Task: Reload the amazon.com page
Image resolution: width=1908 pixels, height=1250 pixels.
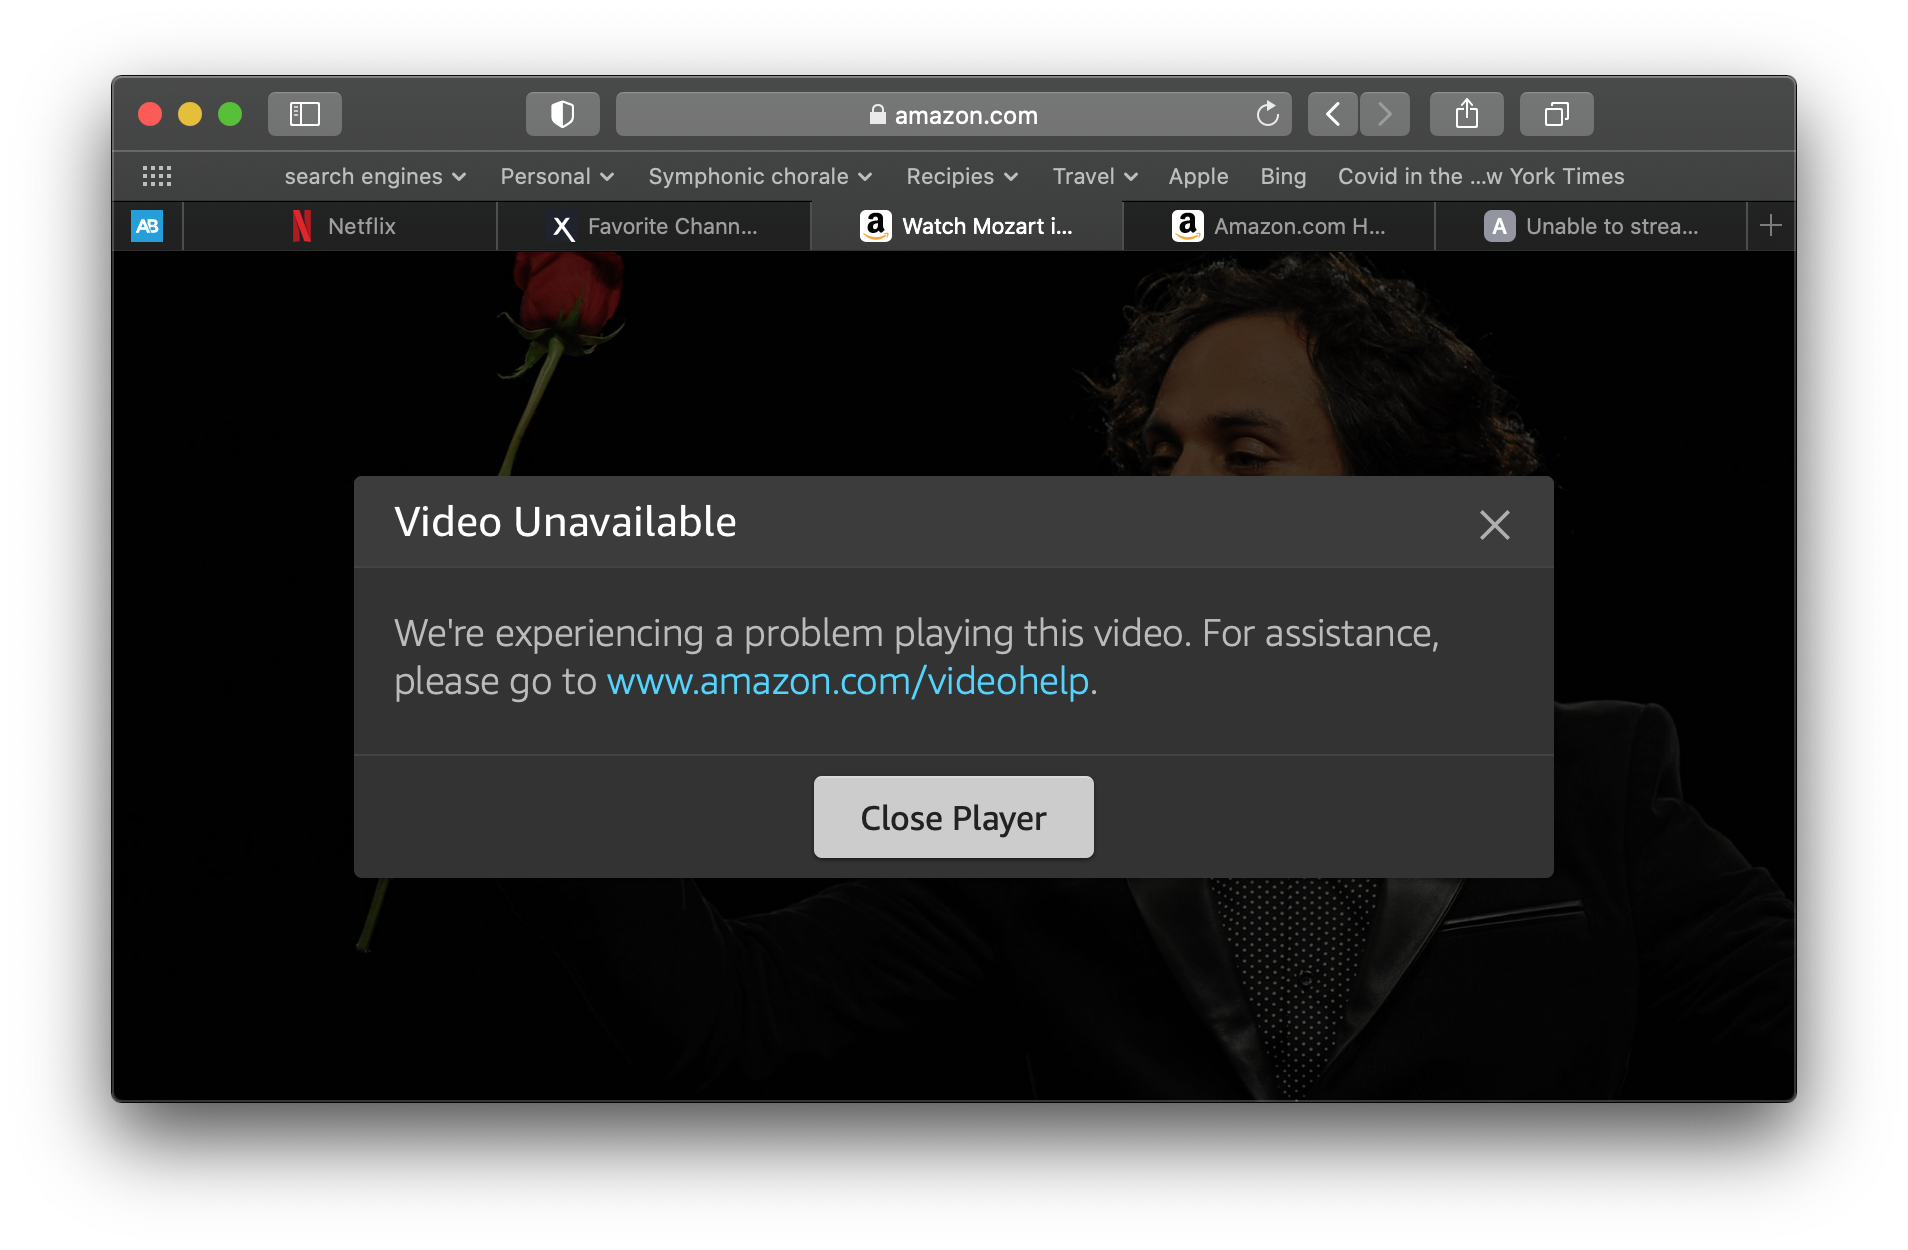Action: 1268,114
